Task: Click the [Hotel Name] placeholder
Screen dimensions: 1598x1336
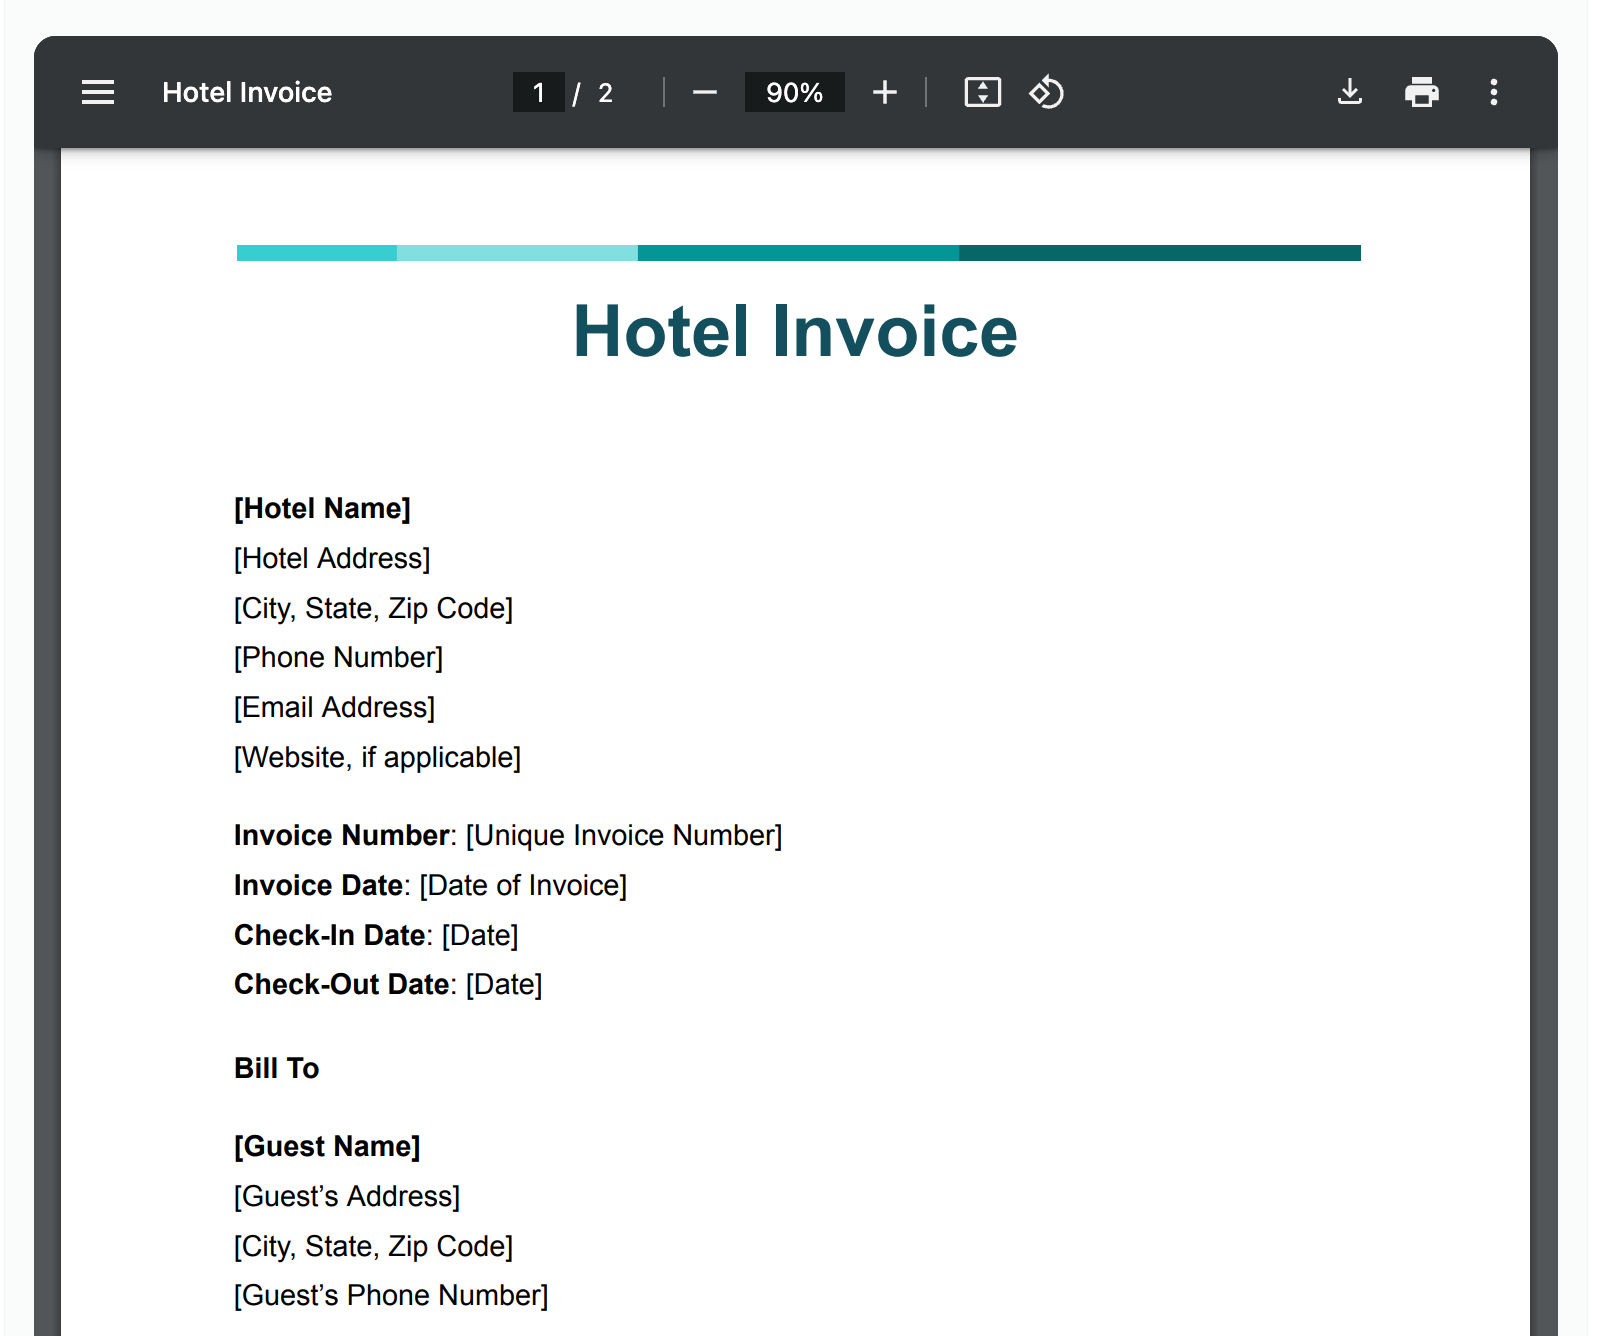Action: coord(322,509)
